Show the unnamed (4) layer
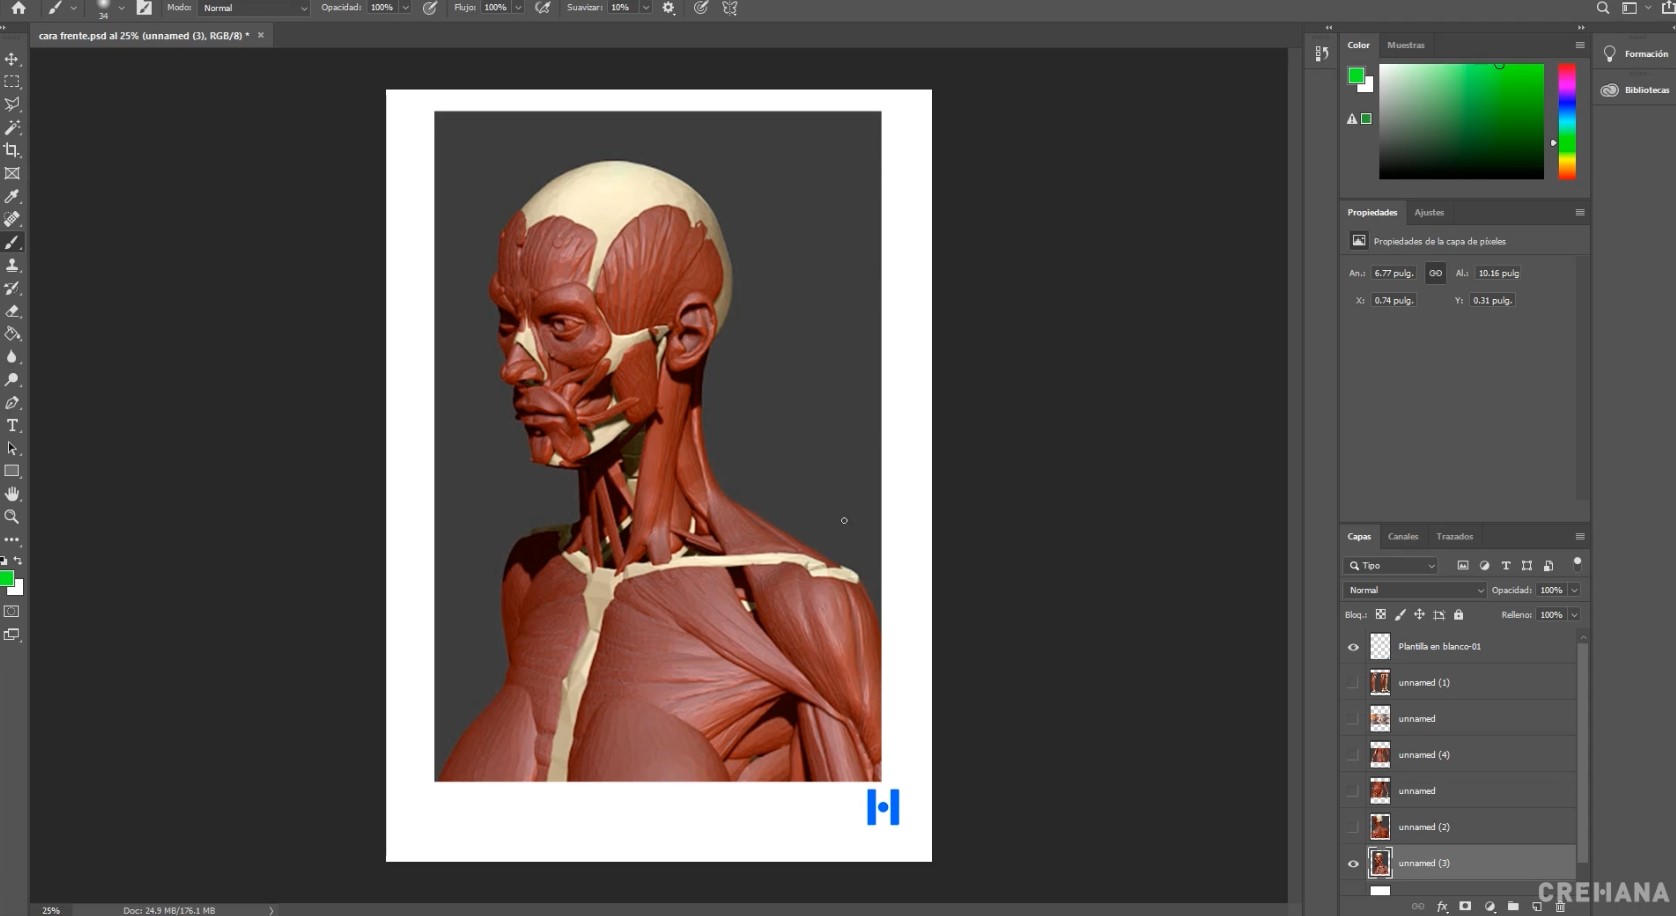 [1353, 755]
